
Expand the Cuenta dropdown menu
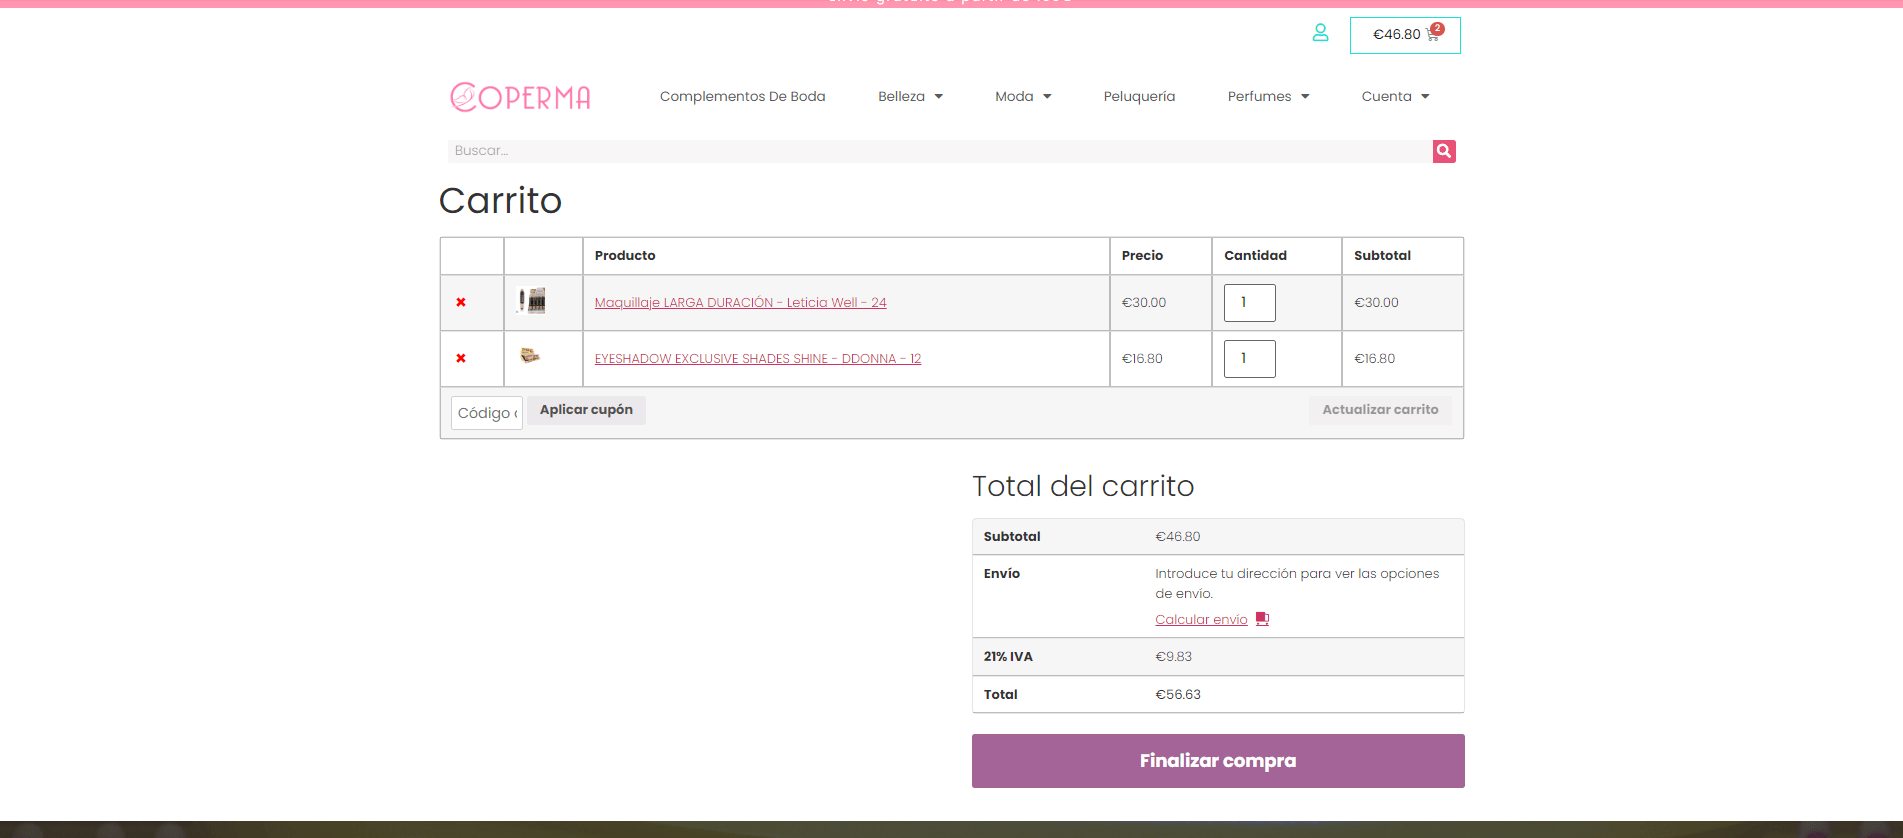pyautogui.click(x=1395, y=96)
